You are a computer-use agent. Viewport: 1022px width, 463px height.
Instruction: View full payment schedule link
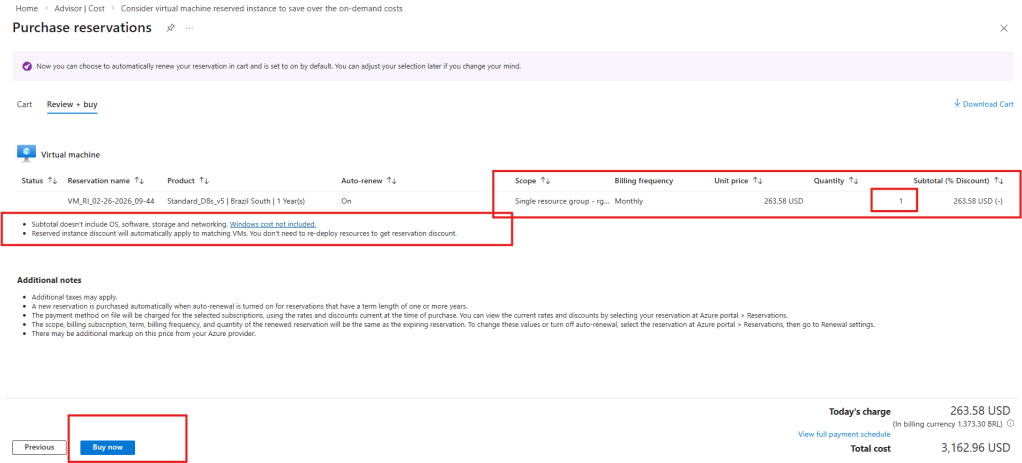[844, 434]
